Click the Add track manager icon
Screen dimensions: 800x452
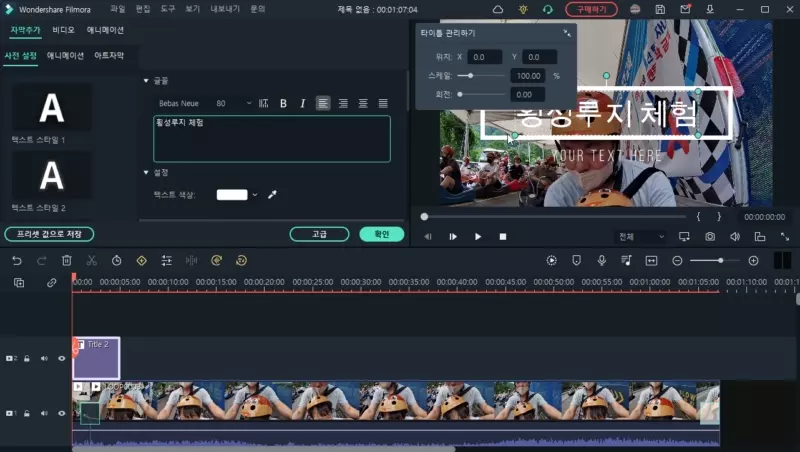pyautogui.click(x=19, y=282)
